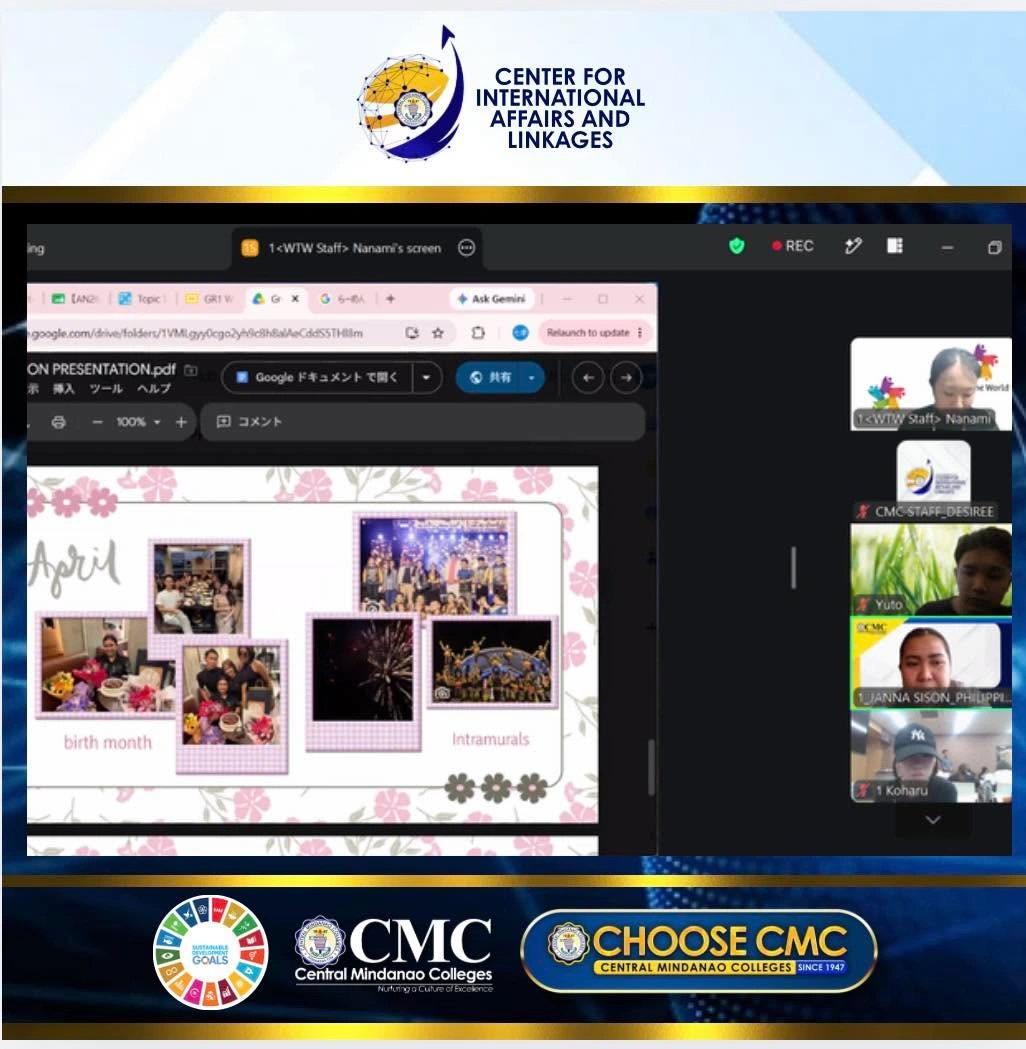The image size is (1026, 1049).
Task: Open the ツール (Tools) menu
Action: coord(106,389)
